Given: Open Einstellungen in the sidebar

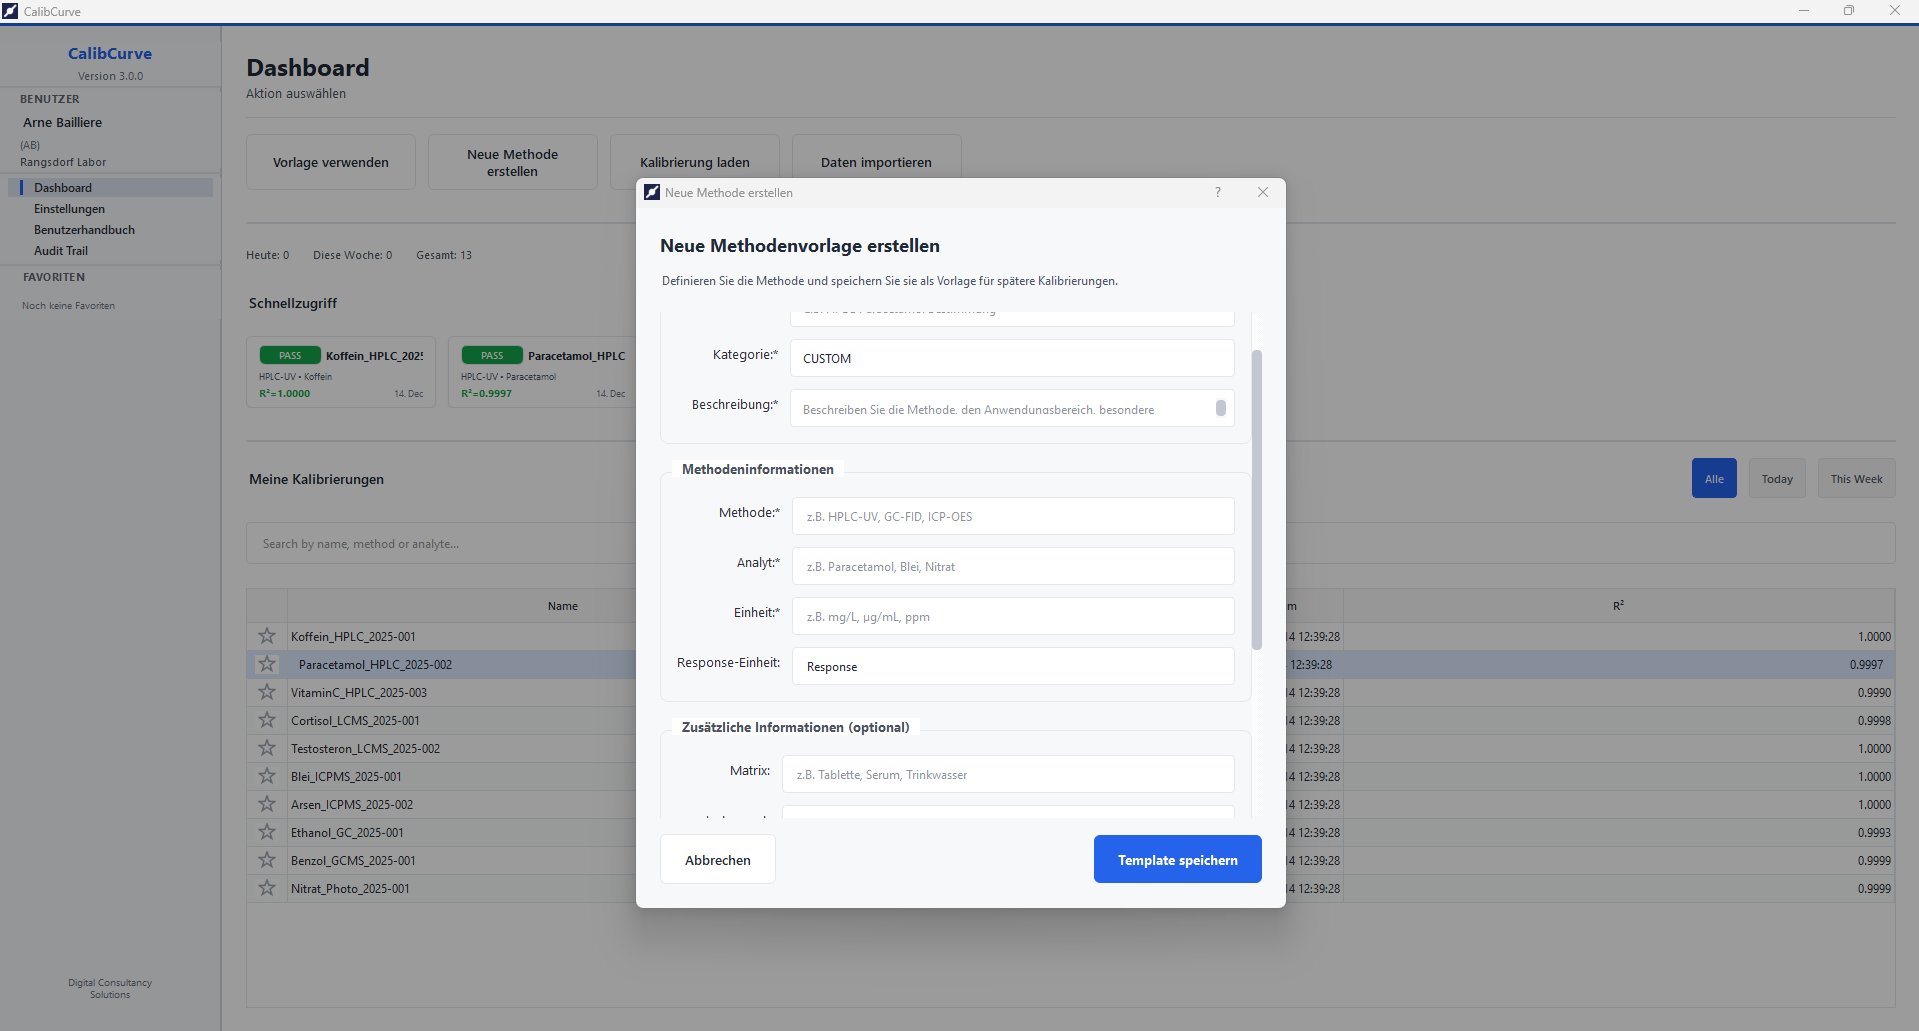Looking at the screenshot, I should [x=69, y=209].
